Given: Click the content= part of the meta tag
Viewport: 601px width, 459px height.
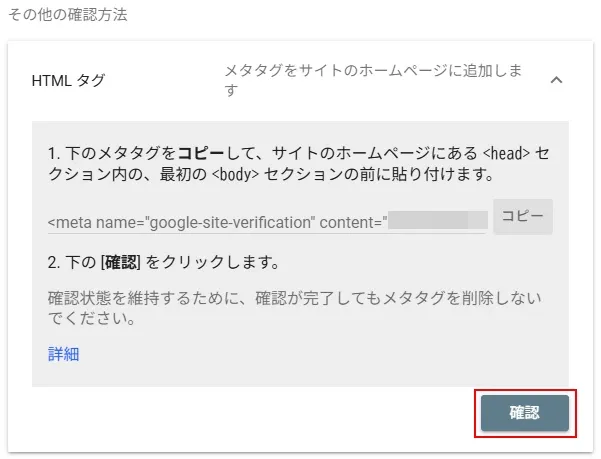Looking at the screenshot, I should [x=351, y=222].
